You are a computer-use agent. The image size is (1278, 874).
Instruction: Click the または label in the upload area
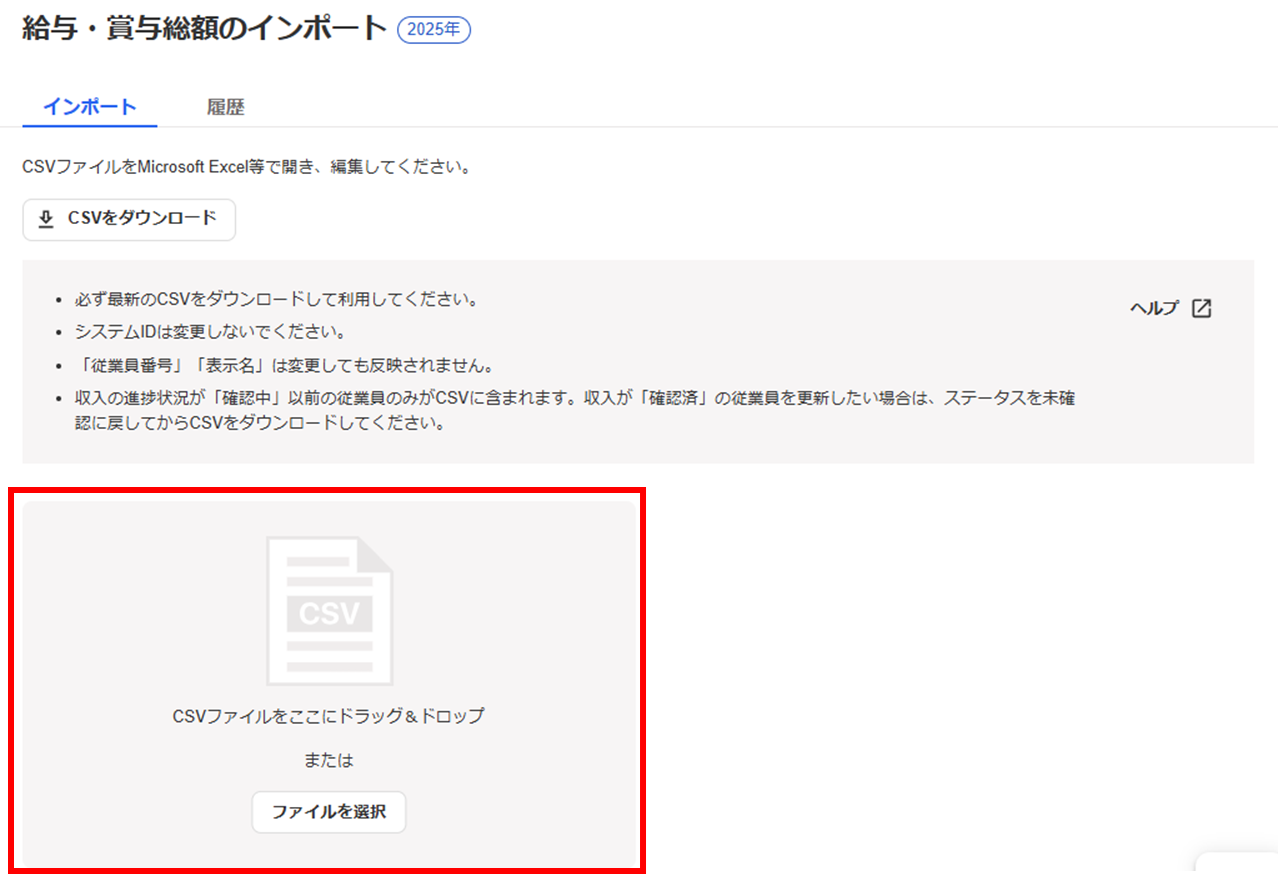(x=329, y=760)
